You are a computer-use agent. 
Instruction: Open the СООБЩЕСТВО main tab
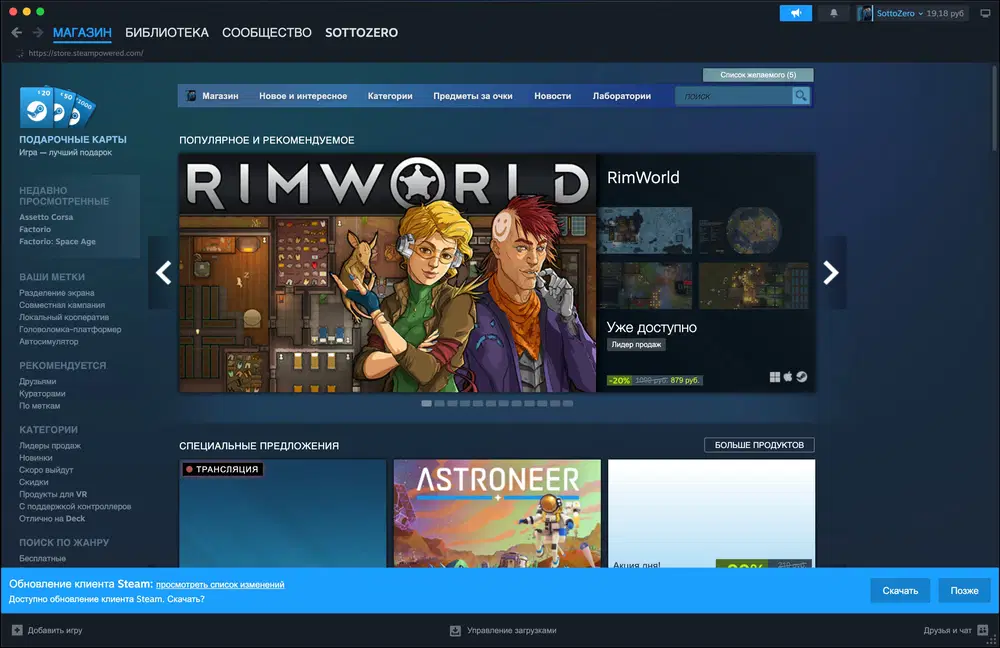267,33
